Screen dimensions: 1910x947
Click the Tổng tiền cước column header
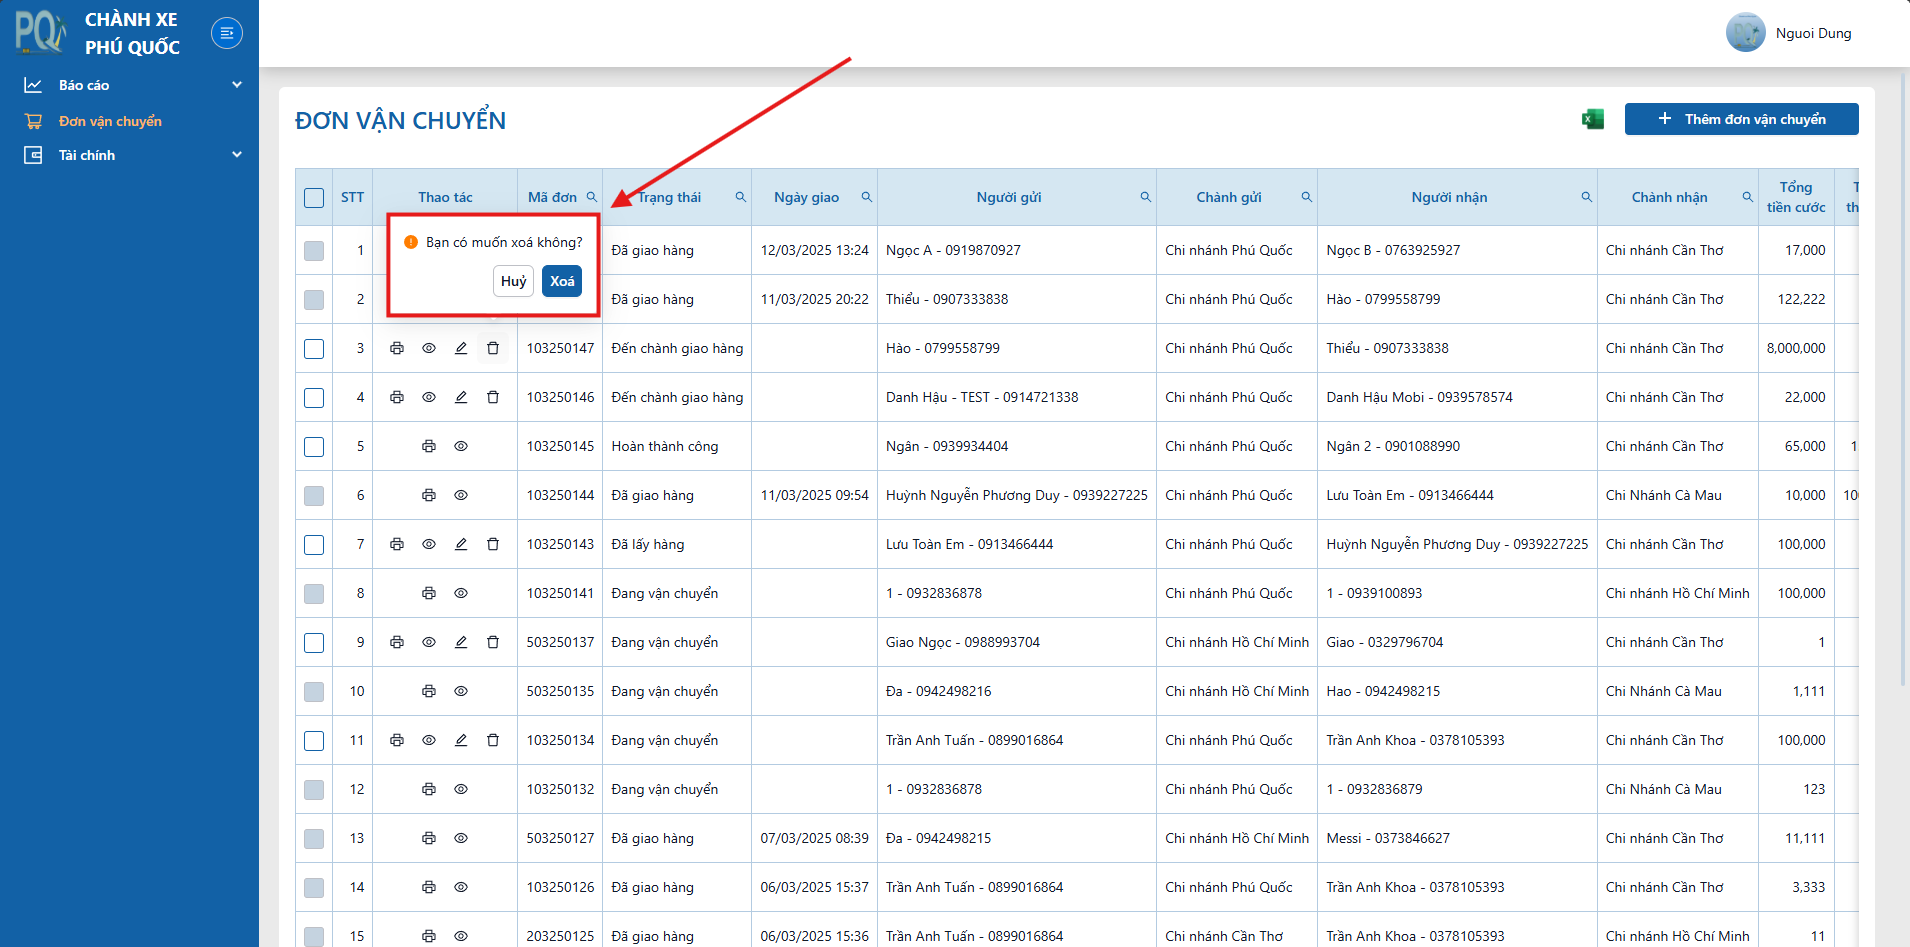point(1796,197)
